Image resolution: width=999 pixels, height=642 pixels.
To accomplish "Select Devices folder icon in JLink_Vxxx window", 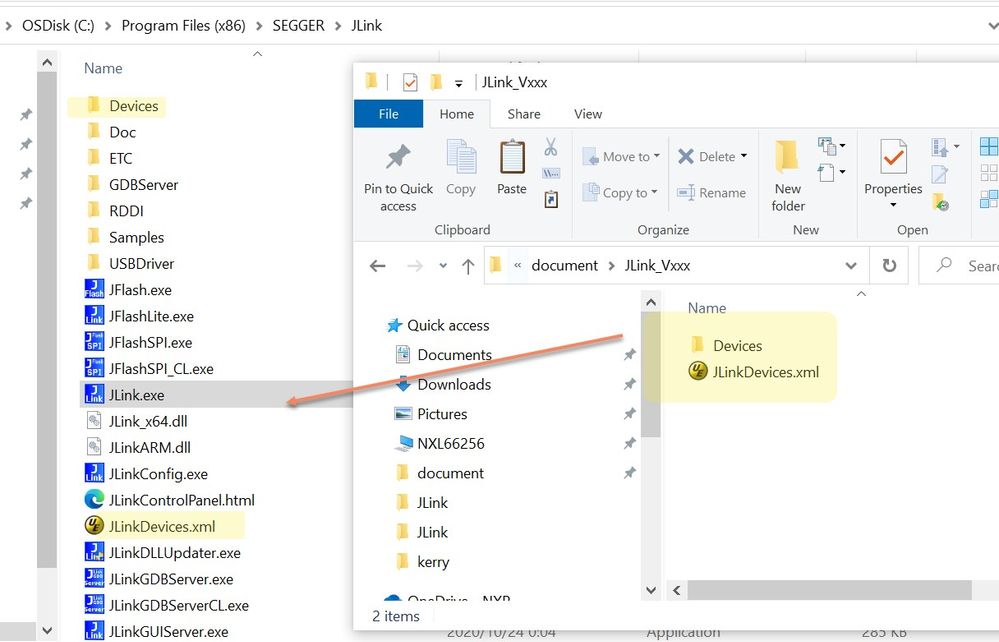I will pyautogui.click(x=698, y=345).
